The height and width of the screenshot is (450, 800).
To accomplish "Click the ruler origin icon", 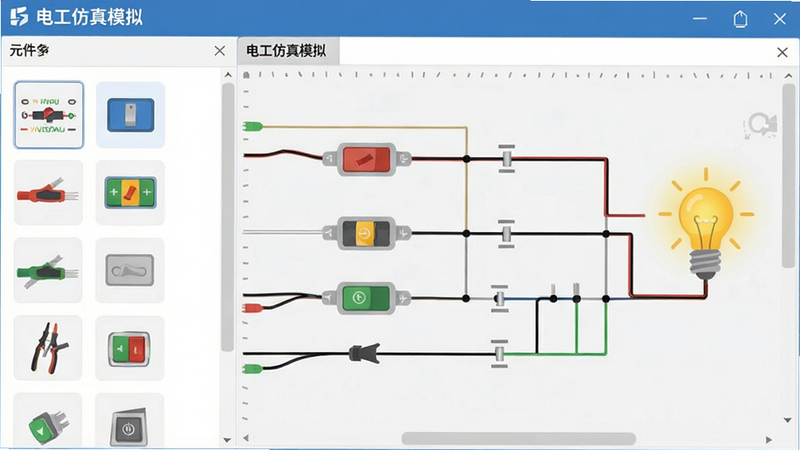I will 246,75.
